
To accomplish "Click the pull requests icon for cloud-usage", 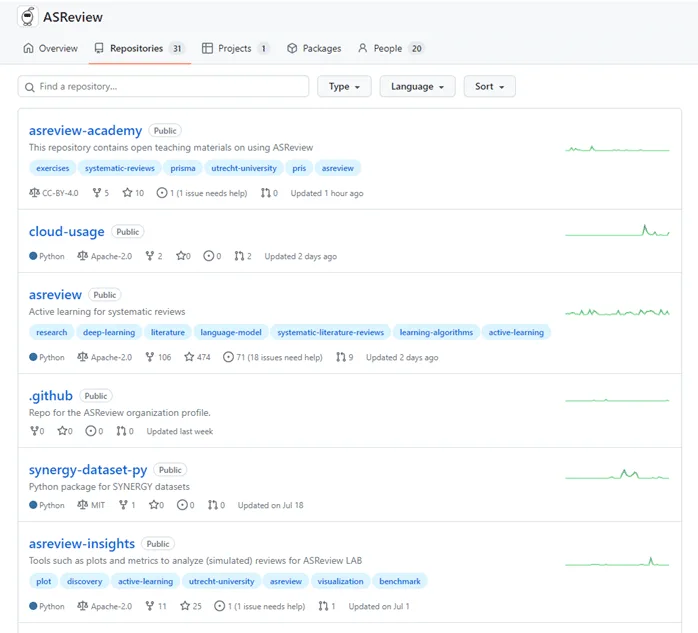I will pyautogui.click(x=239, y=256).
